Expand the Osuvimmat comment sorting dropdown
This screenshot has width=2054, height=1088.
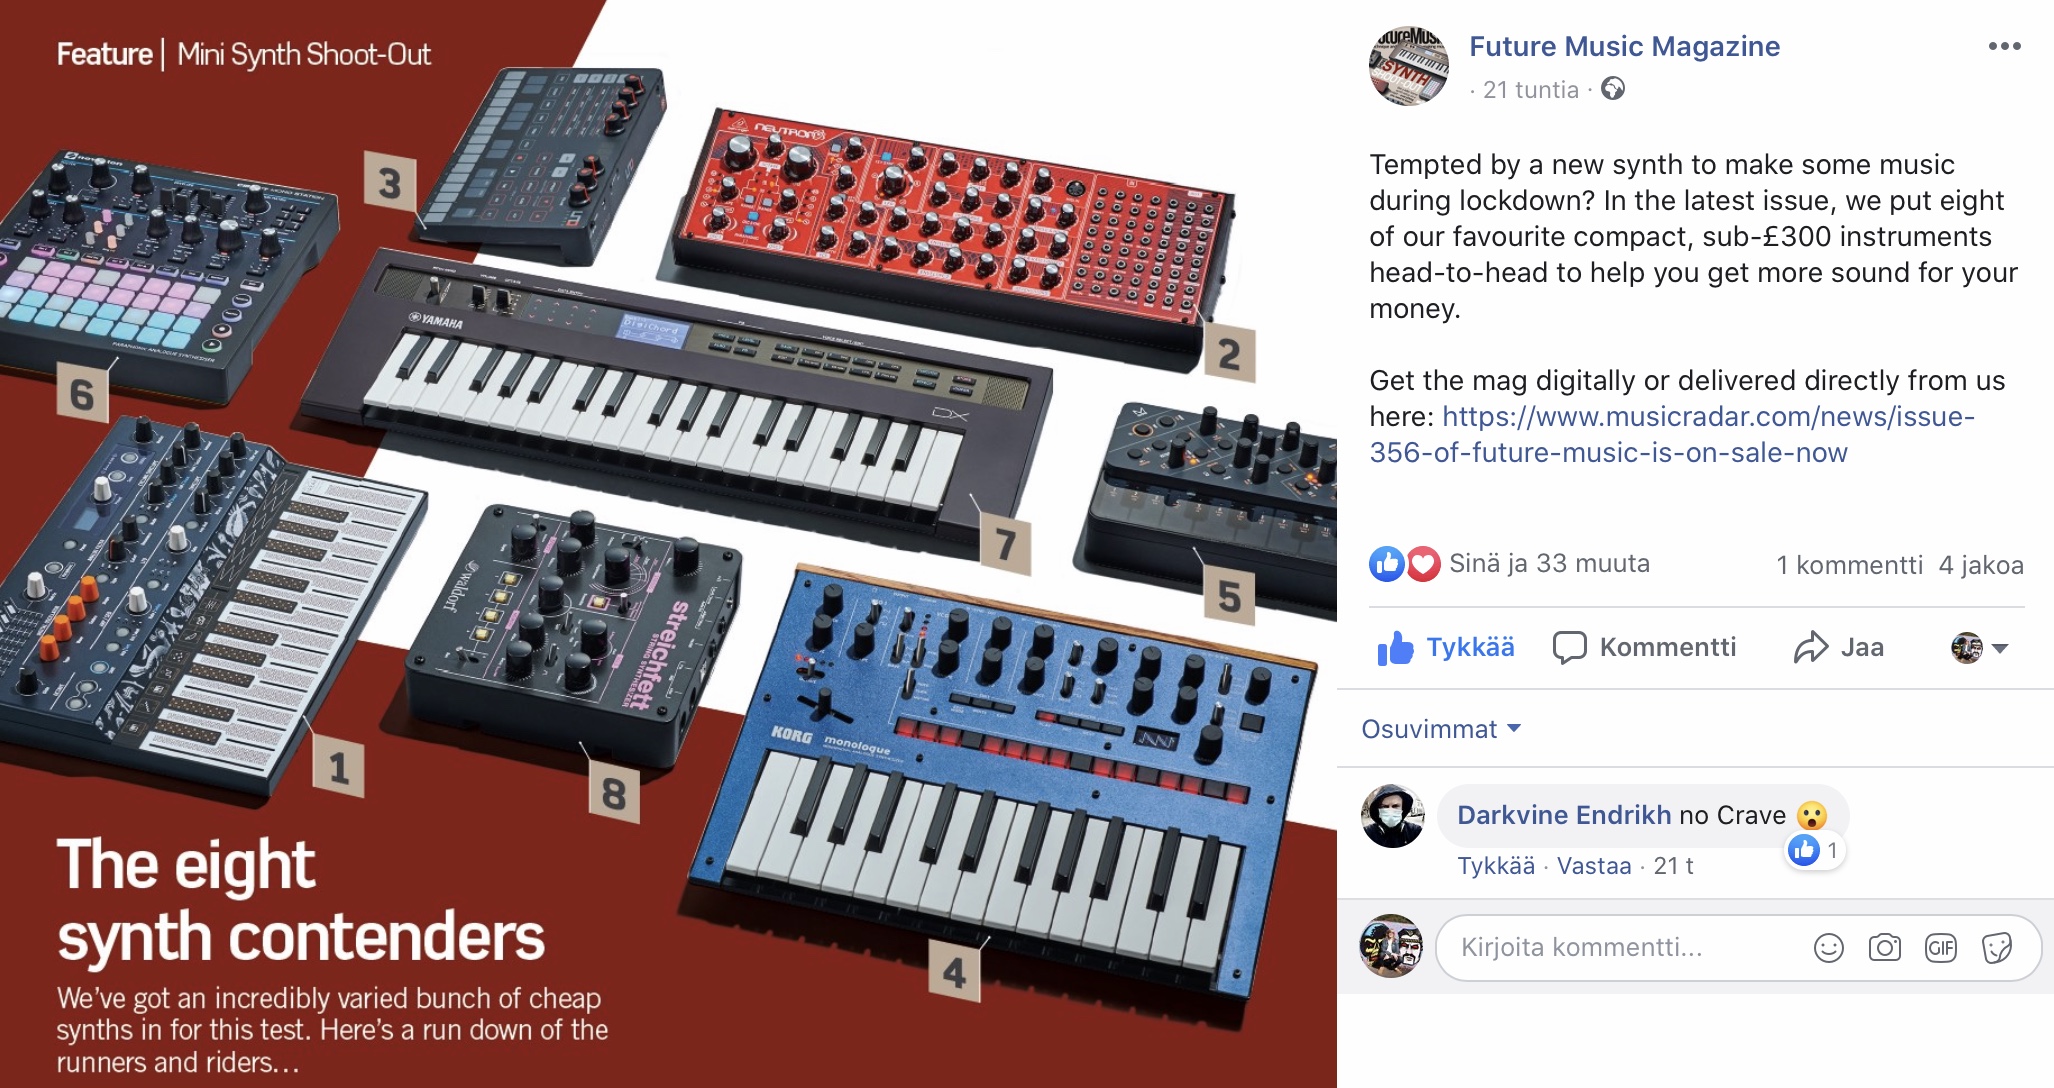pos(1441,729)
